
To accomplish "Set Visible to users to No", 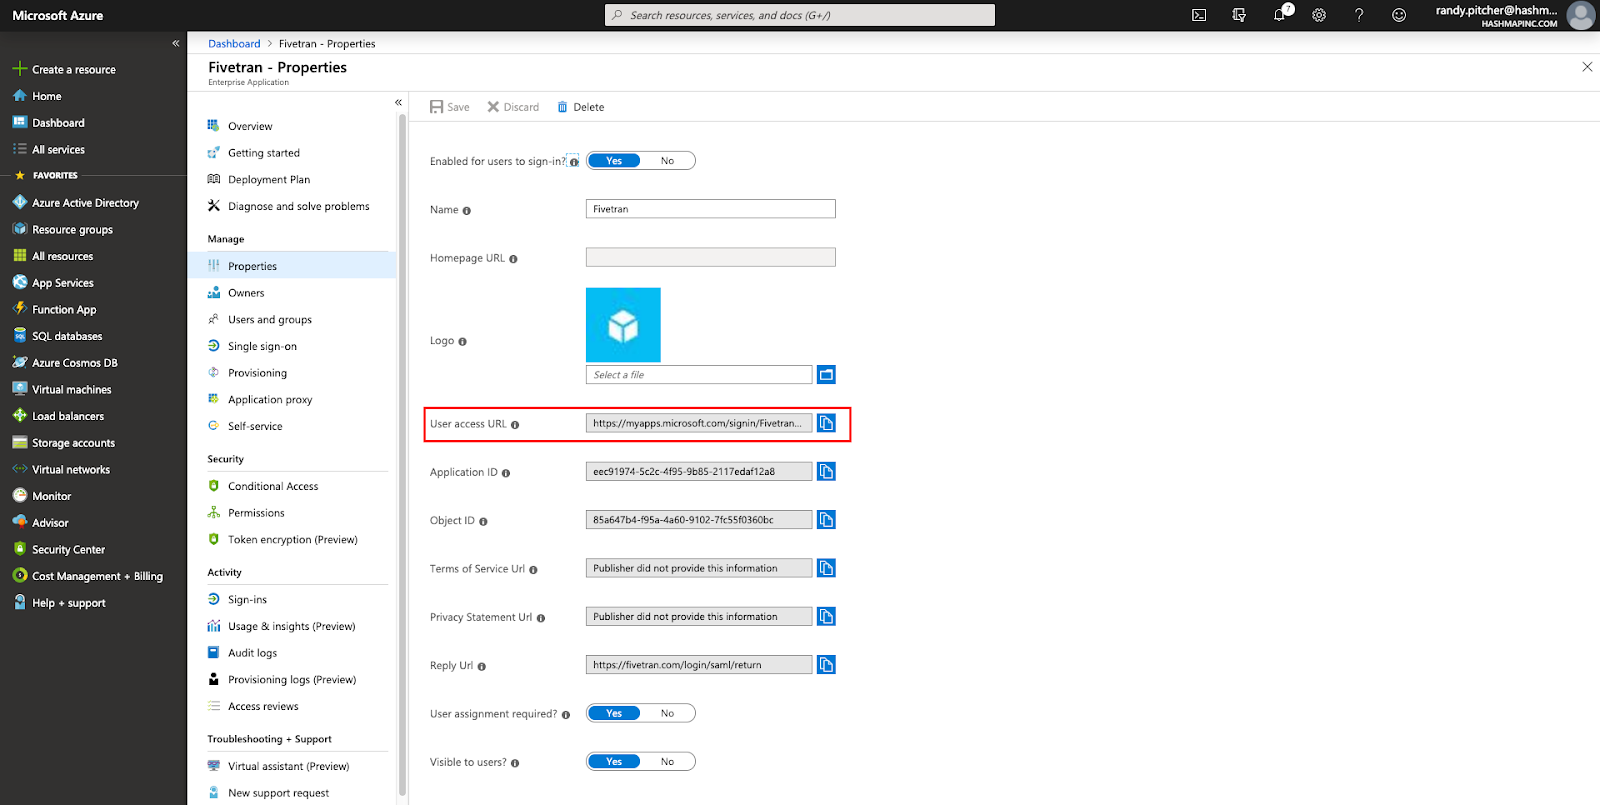I will point(667,762).
